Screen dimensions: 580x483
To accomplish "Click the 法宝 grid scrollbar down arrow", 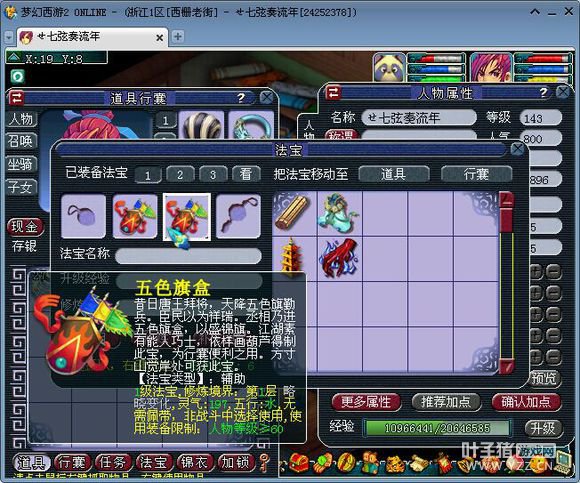I will (506, 366).
